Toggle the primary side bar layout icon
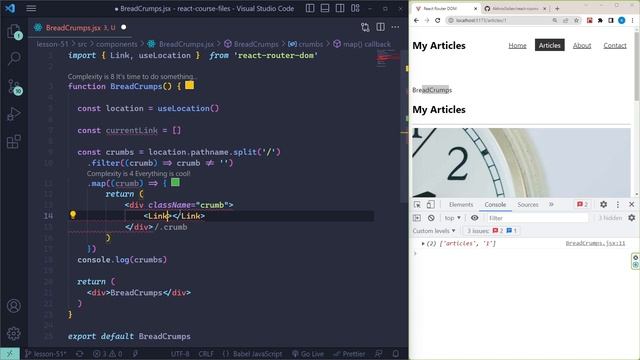 (x=310, y=8)
